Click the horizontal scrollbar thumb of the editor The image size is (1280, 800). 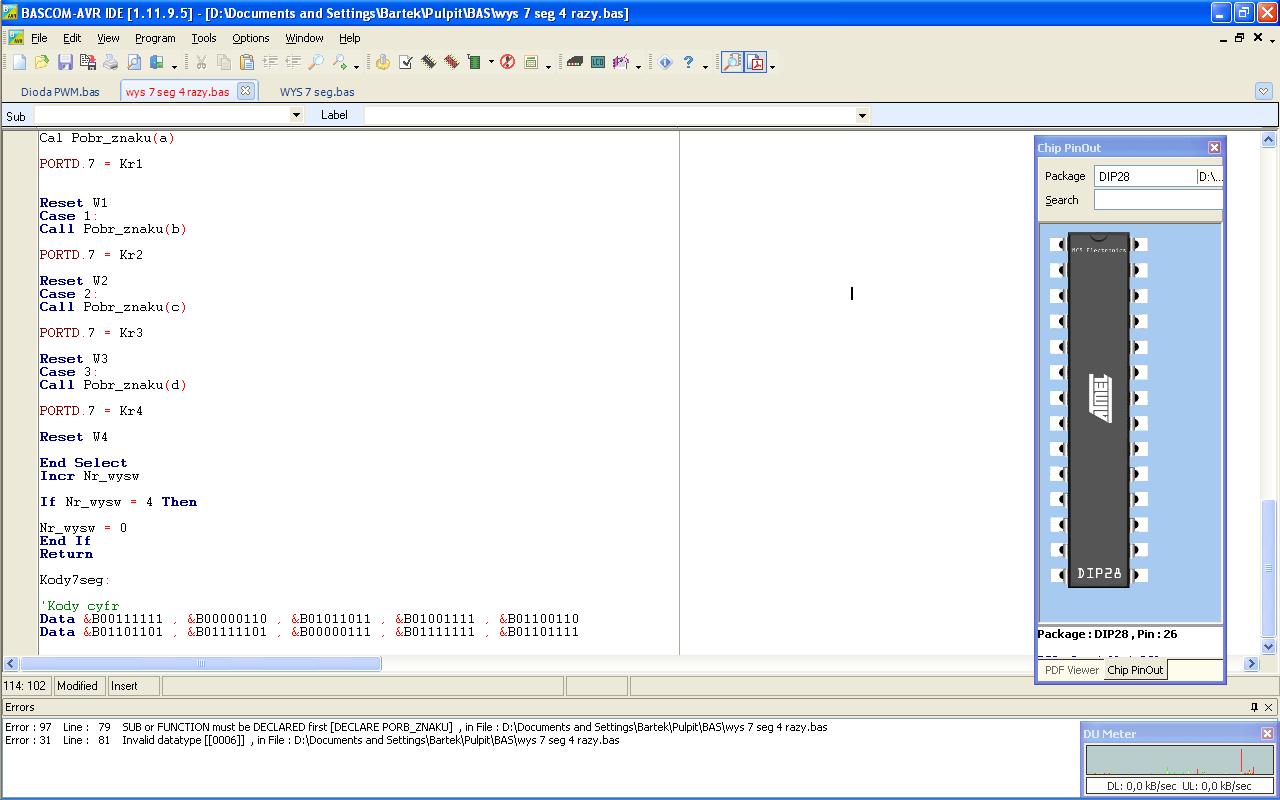(201, 663)
